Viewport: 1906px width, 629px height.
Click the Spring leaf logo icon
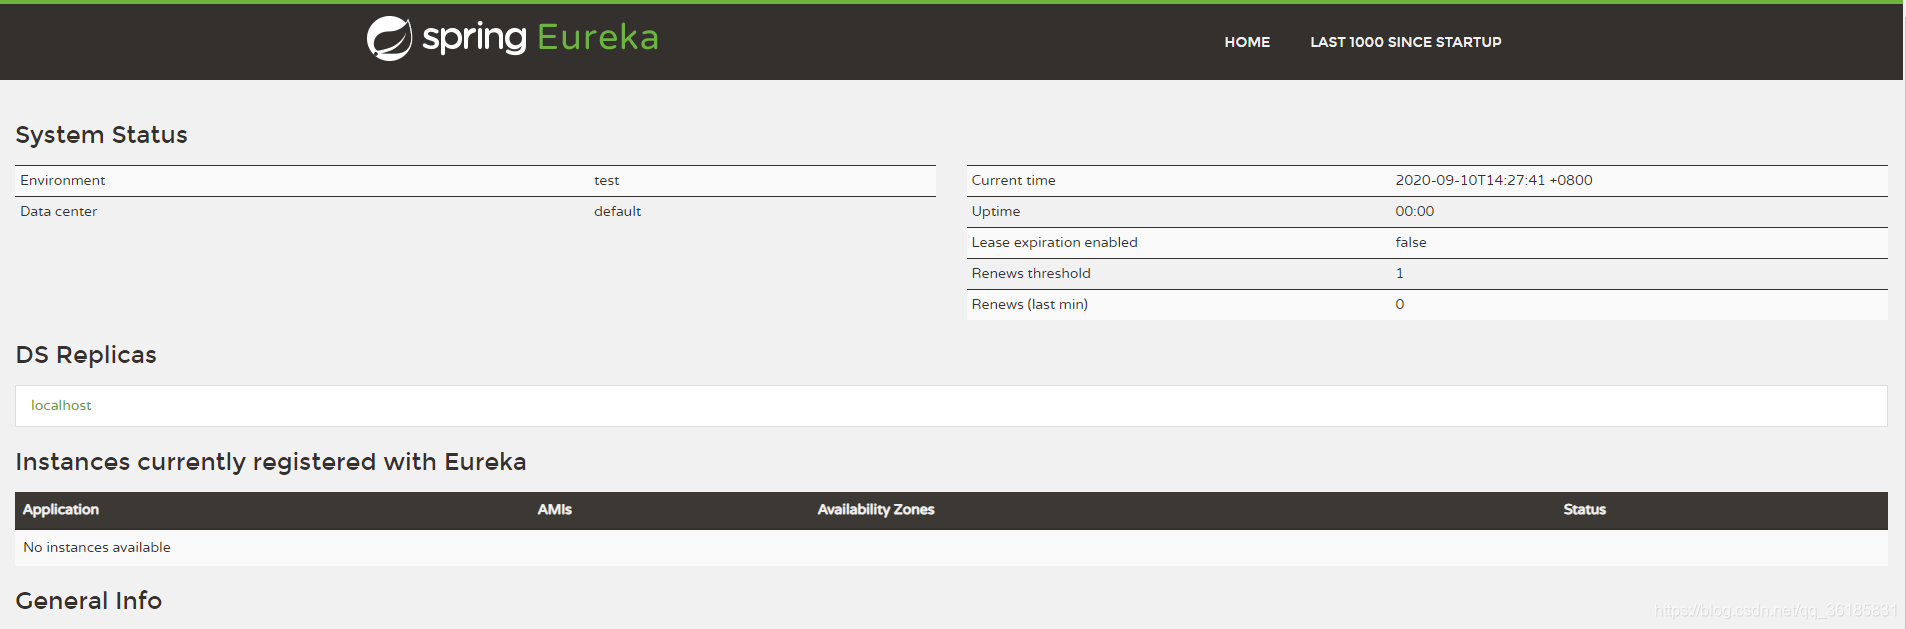pyautogui.click(x=389, y=38)
